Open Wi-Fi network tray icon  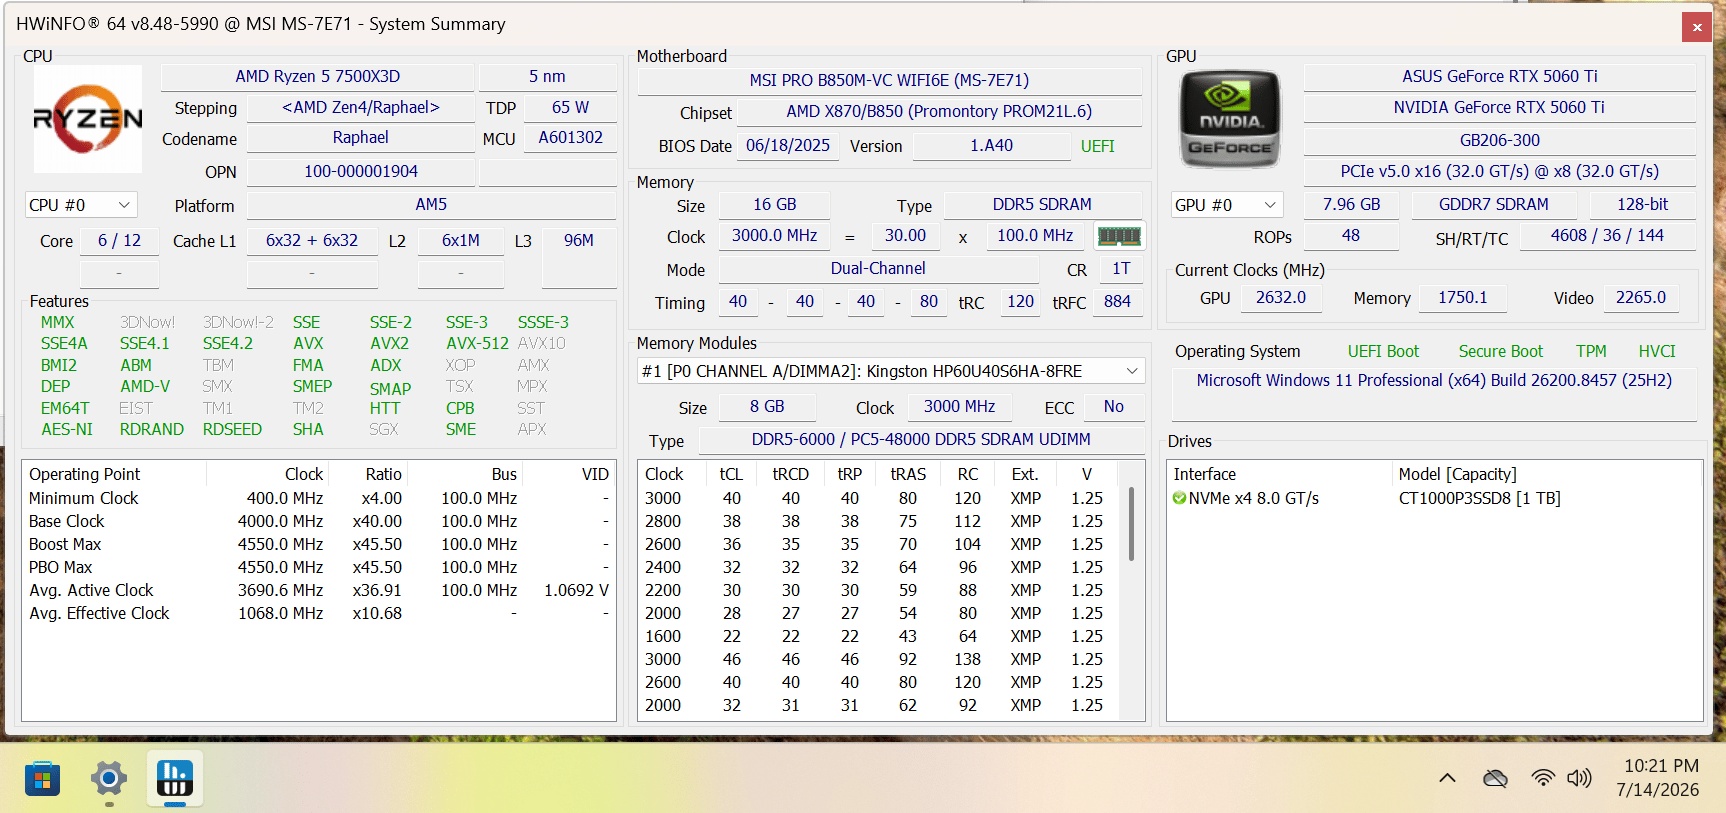[x=1544, y=778]
